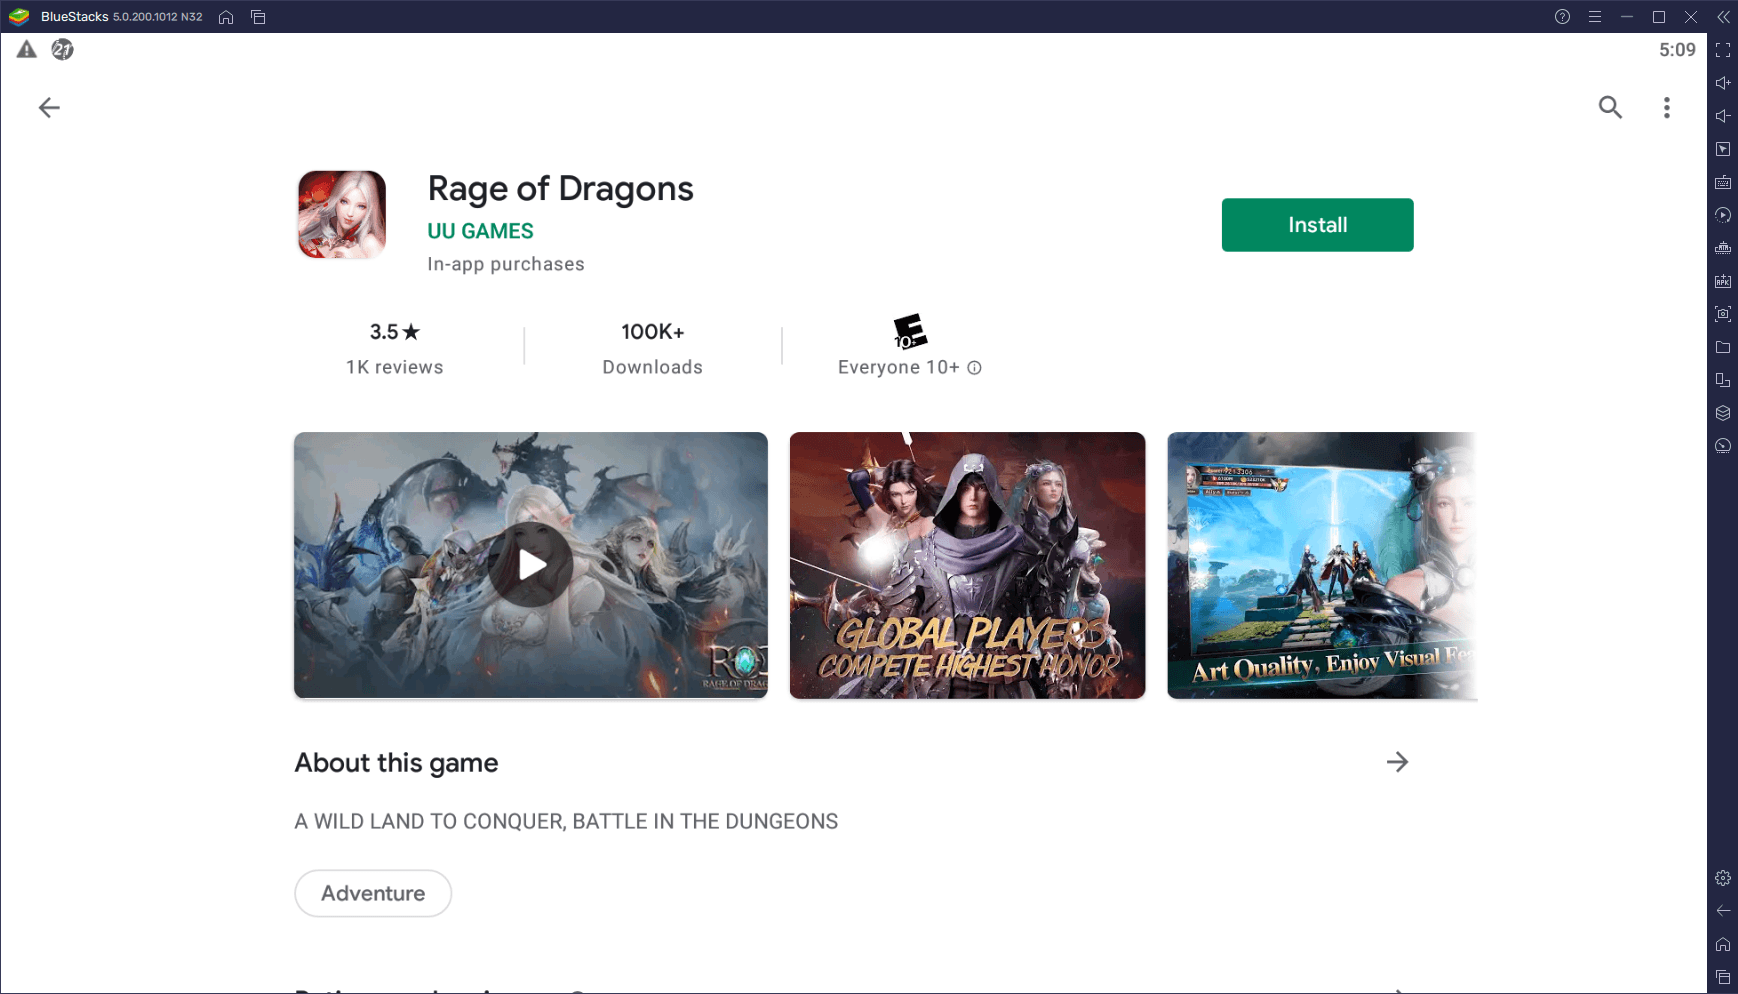The width and height of the screenshot is (1738, 994).
Task: Collapse the BlueStacks sidebar with the chevron
Action: [x=1723, y=16]
